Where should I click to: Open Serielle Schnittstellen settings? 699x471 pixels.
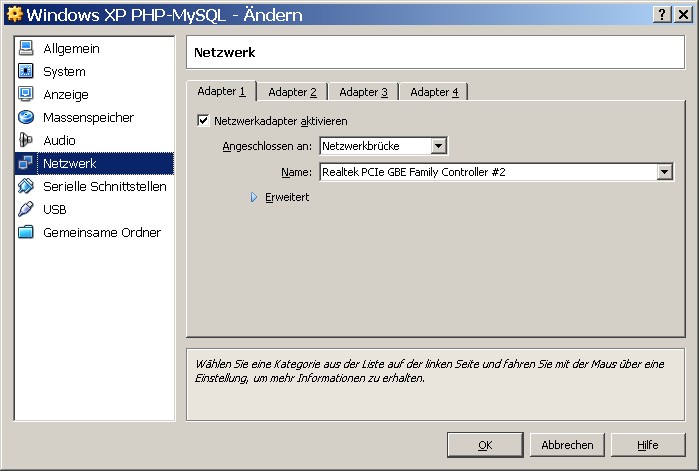[x=105, y=186]
